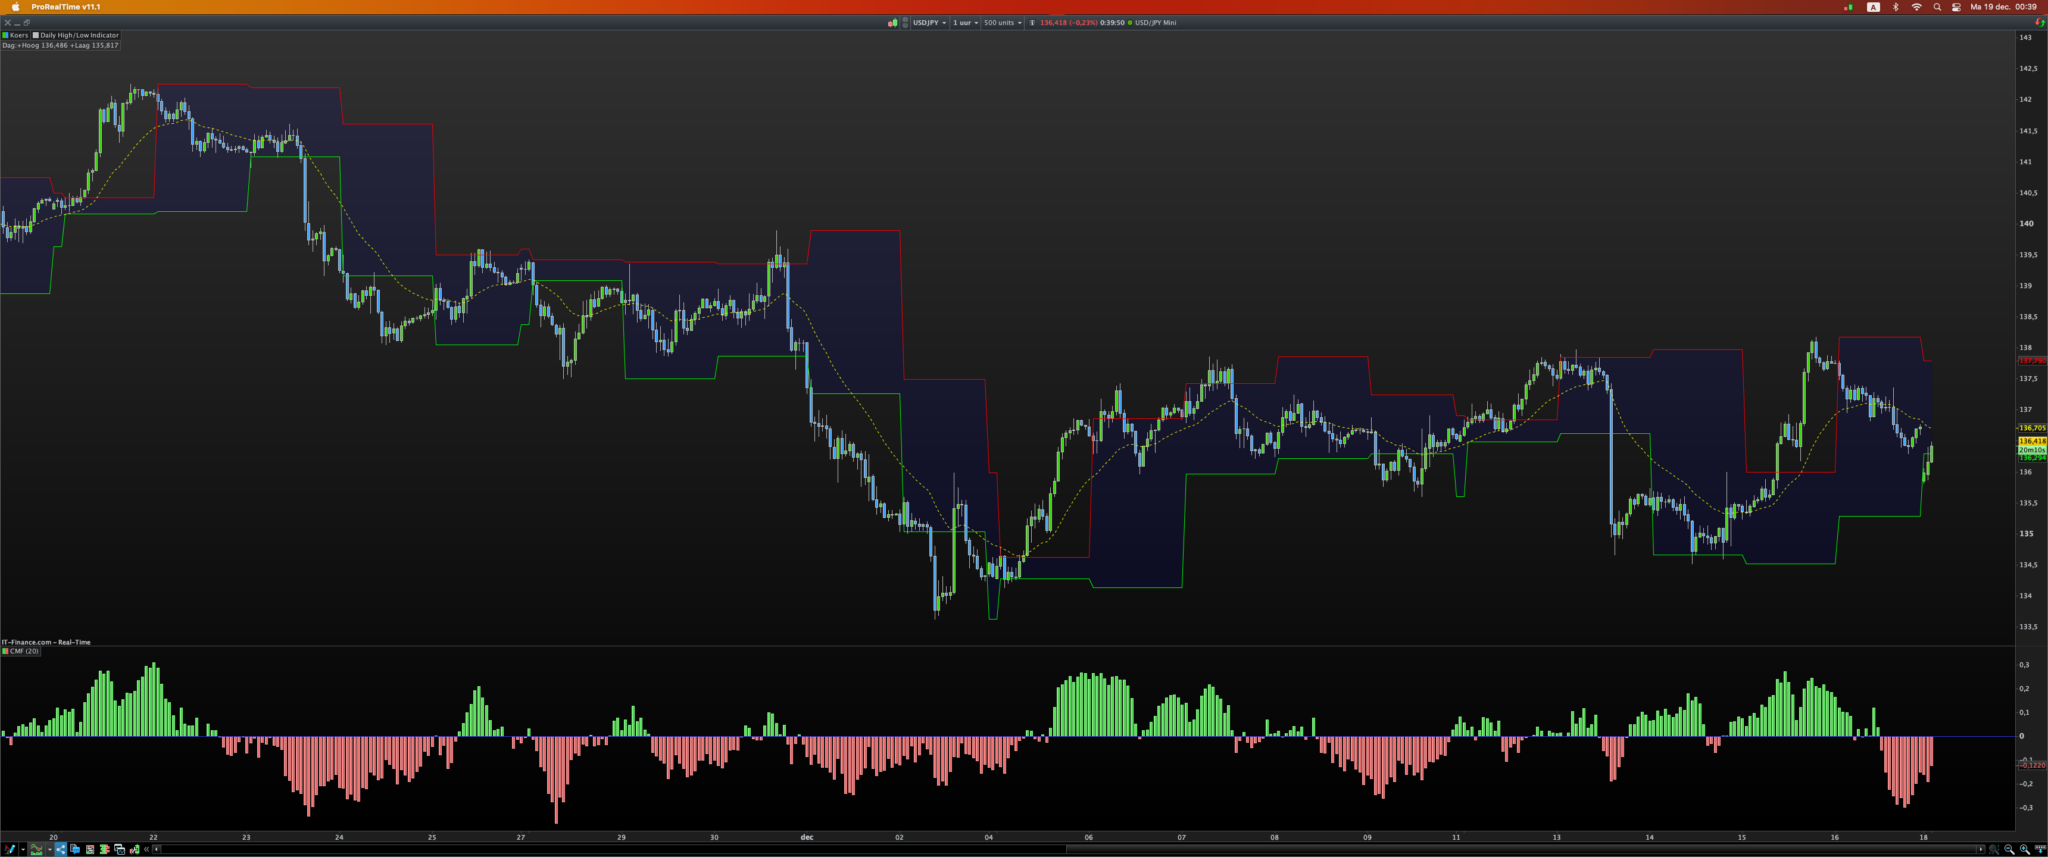Click the red 136,418 (-0,23%) price quote

click(1068, 22)
